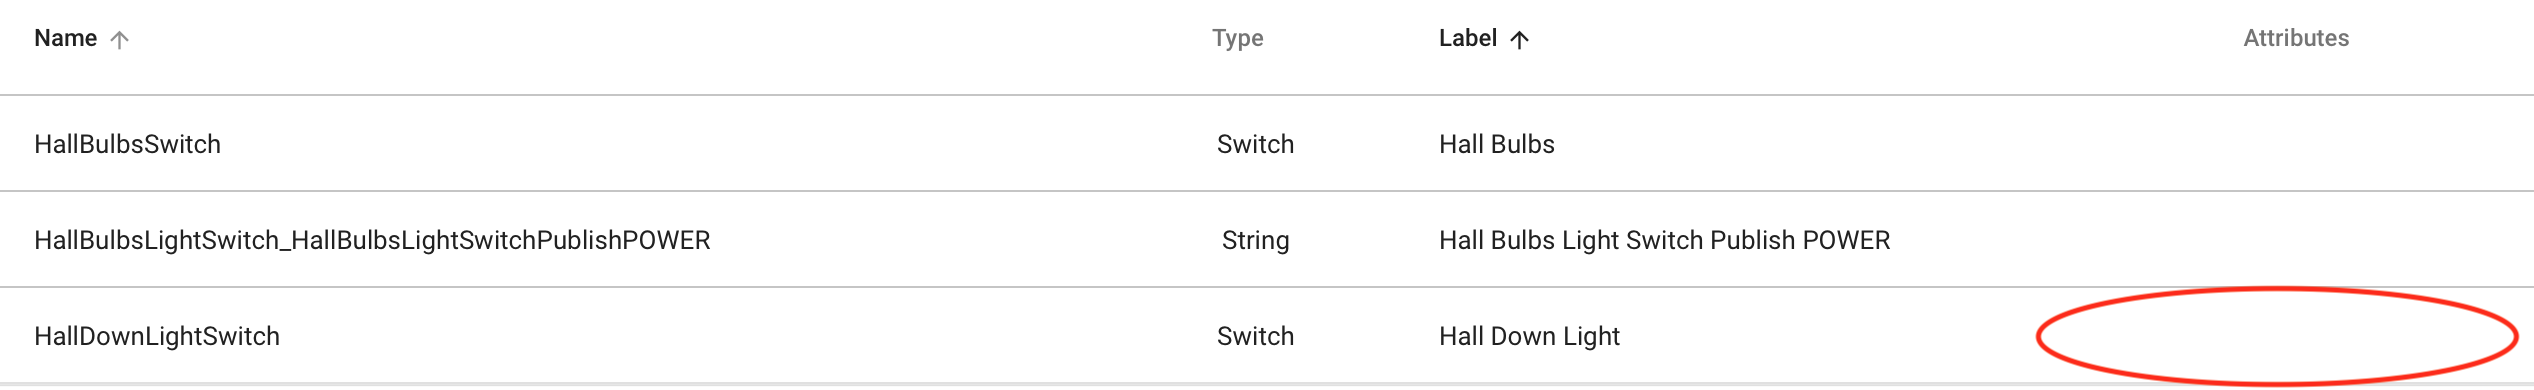2534x390 pixels.
Task: Select the Hall Bulbs label cell
Action: click(x=1496, y=144)
